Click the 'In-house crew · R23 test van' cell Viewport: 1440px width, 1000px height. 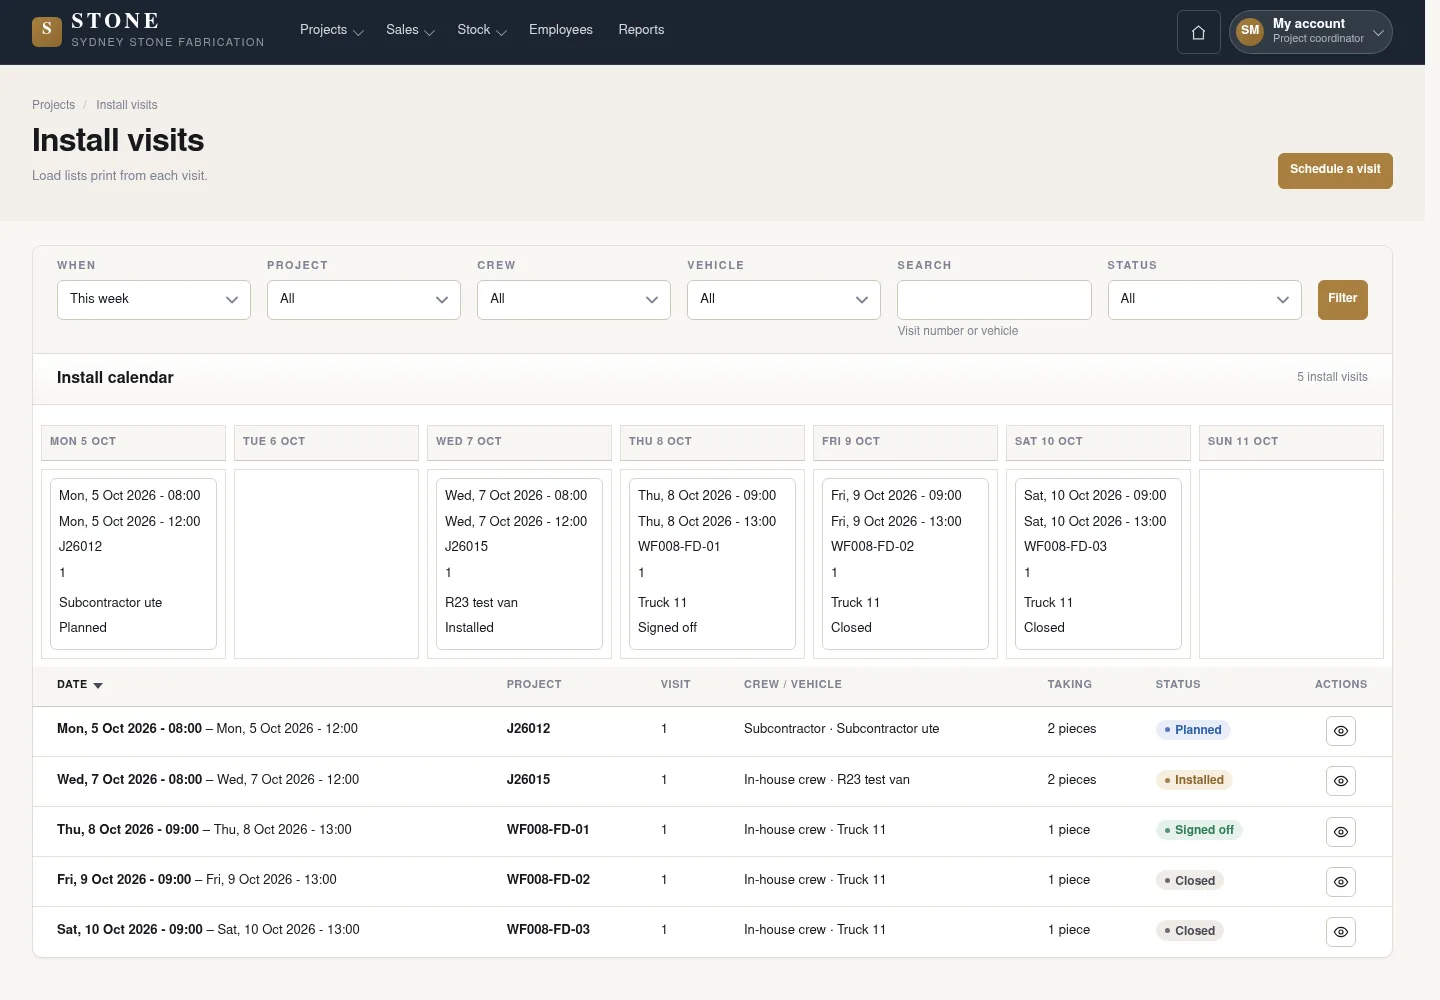tap(827, 780)
